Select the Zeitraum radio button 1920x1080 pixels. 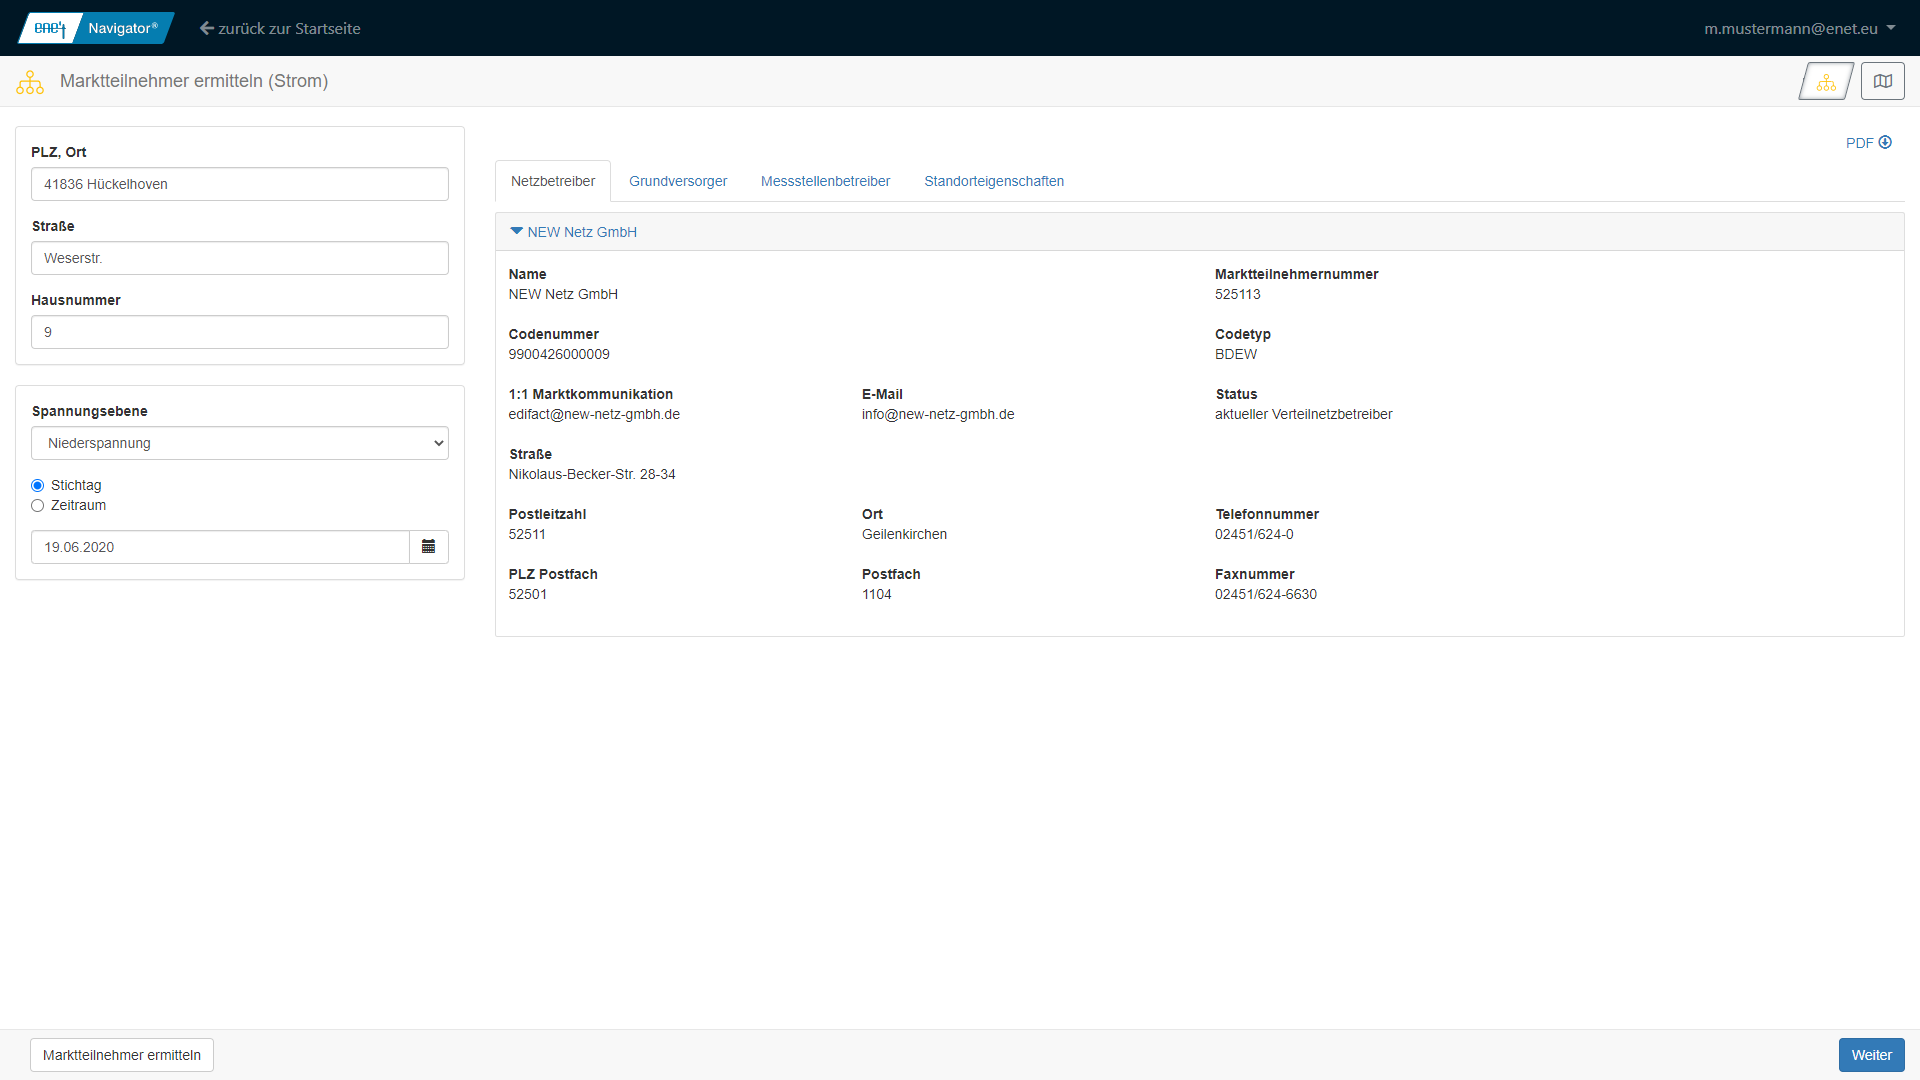click(x=38, y=506)
